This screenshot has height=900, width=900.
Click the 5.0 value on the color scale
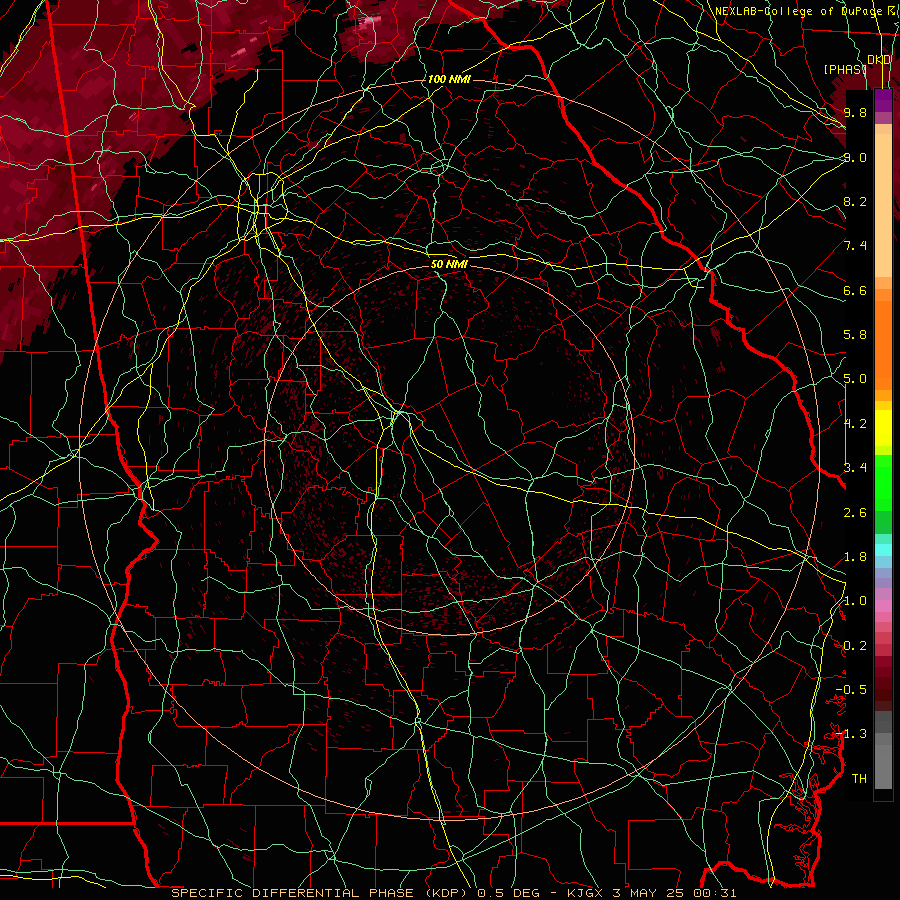[855, 379]
